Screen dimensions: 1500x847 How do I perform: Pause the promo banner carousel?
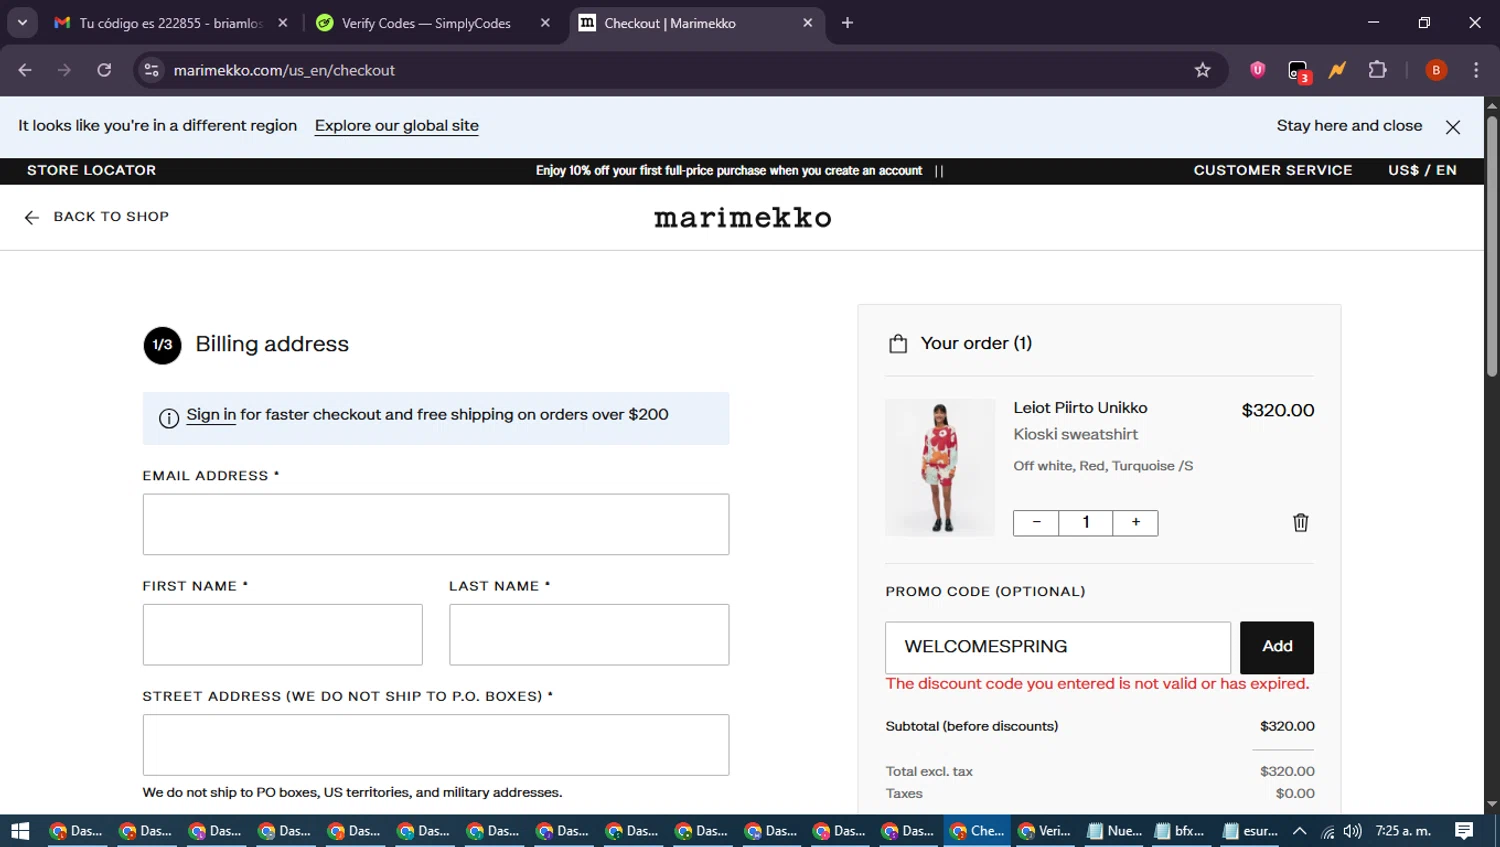(939, 171)
